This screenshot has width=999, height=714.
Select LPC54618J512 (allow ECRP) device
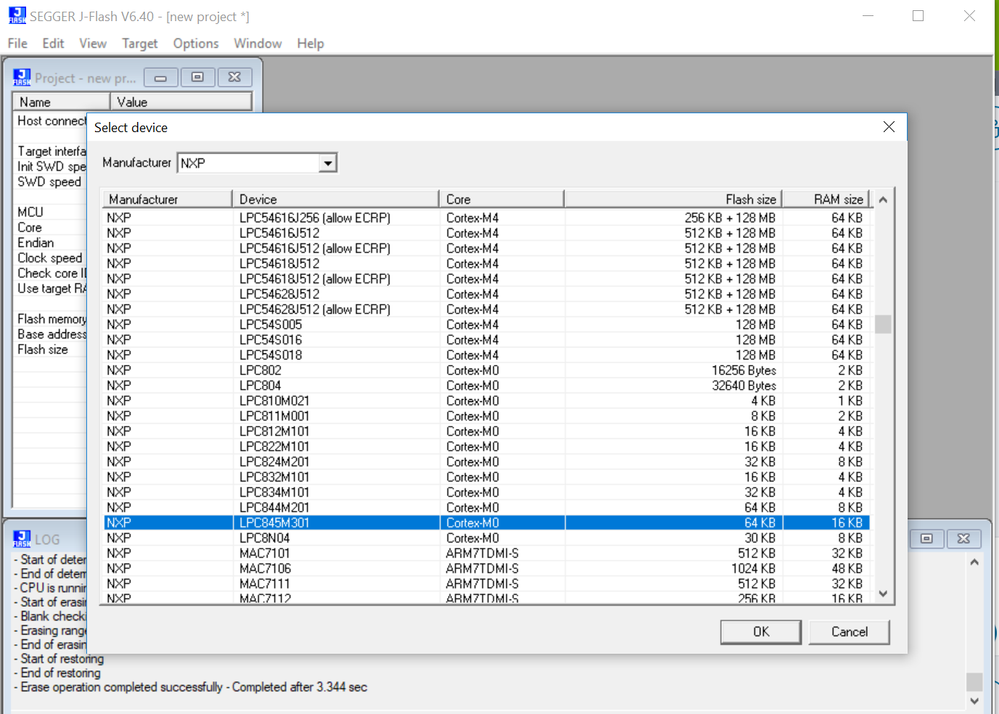point(487,278)
